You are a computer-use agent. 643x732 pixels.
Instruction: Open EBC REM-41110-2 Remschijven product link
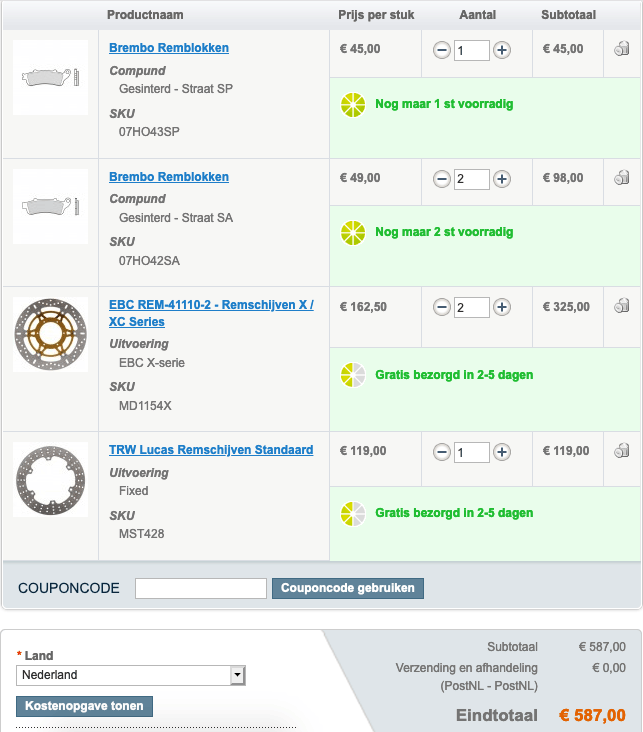click(x=211, y=313)
